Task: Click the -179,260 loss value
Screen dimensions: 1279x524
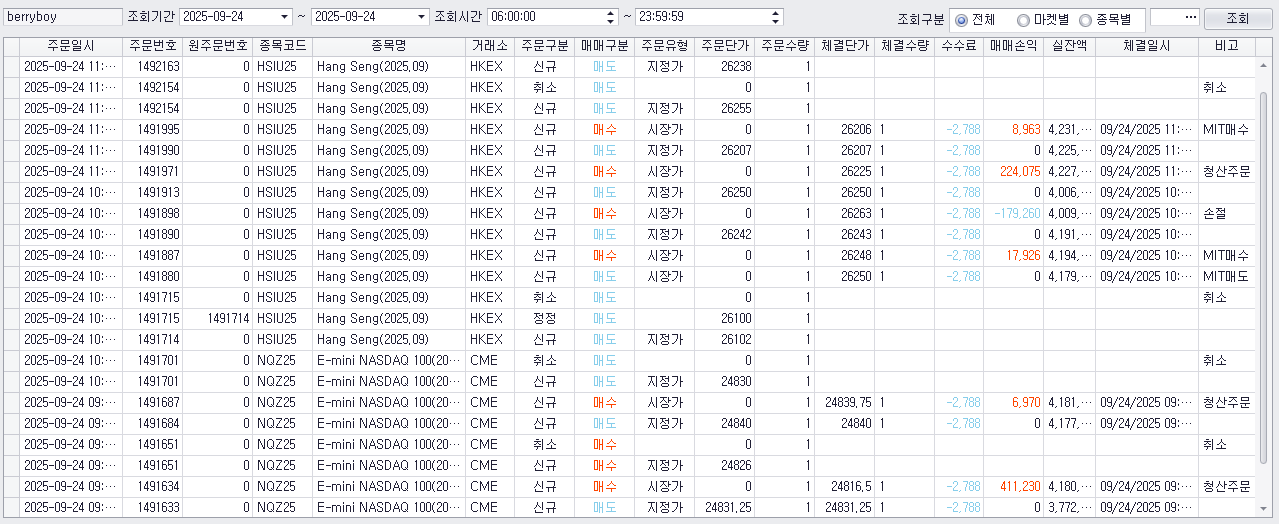Action: pos(1014,213)
